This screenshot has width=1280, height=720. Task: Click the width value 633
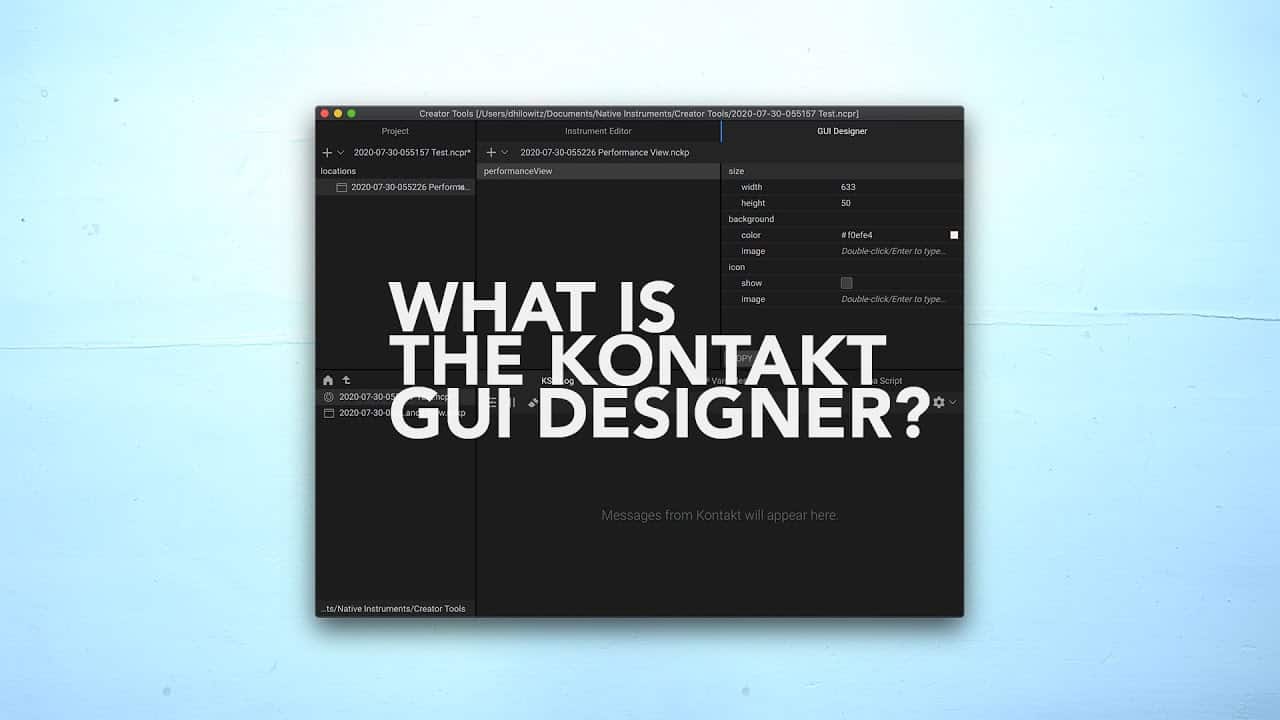click(x=848, y=187)
